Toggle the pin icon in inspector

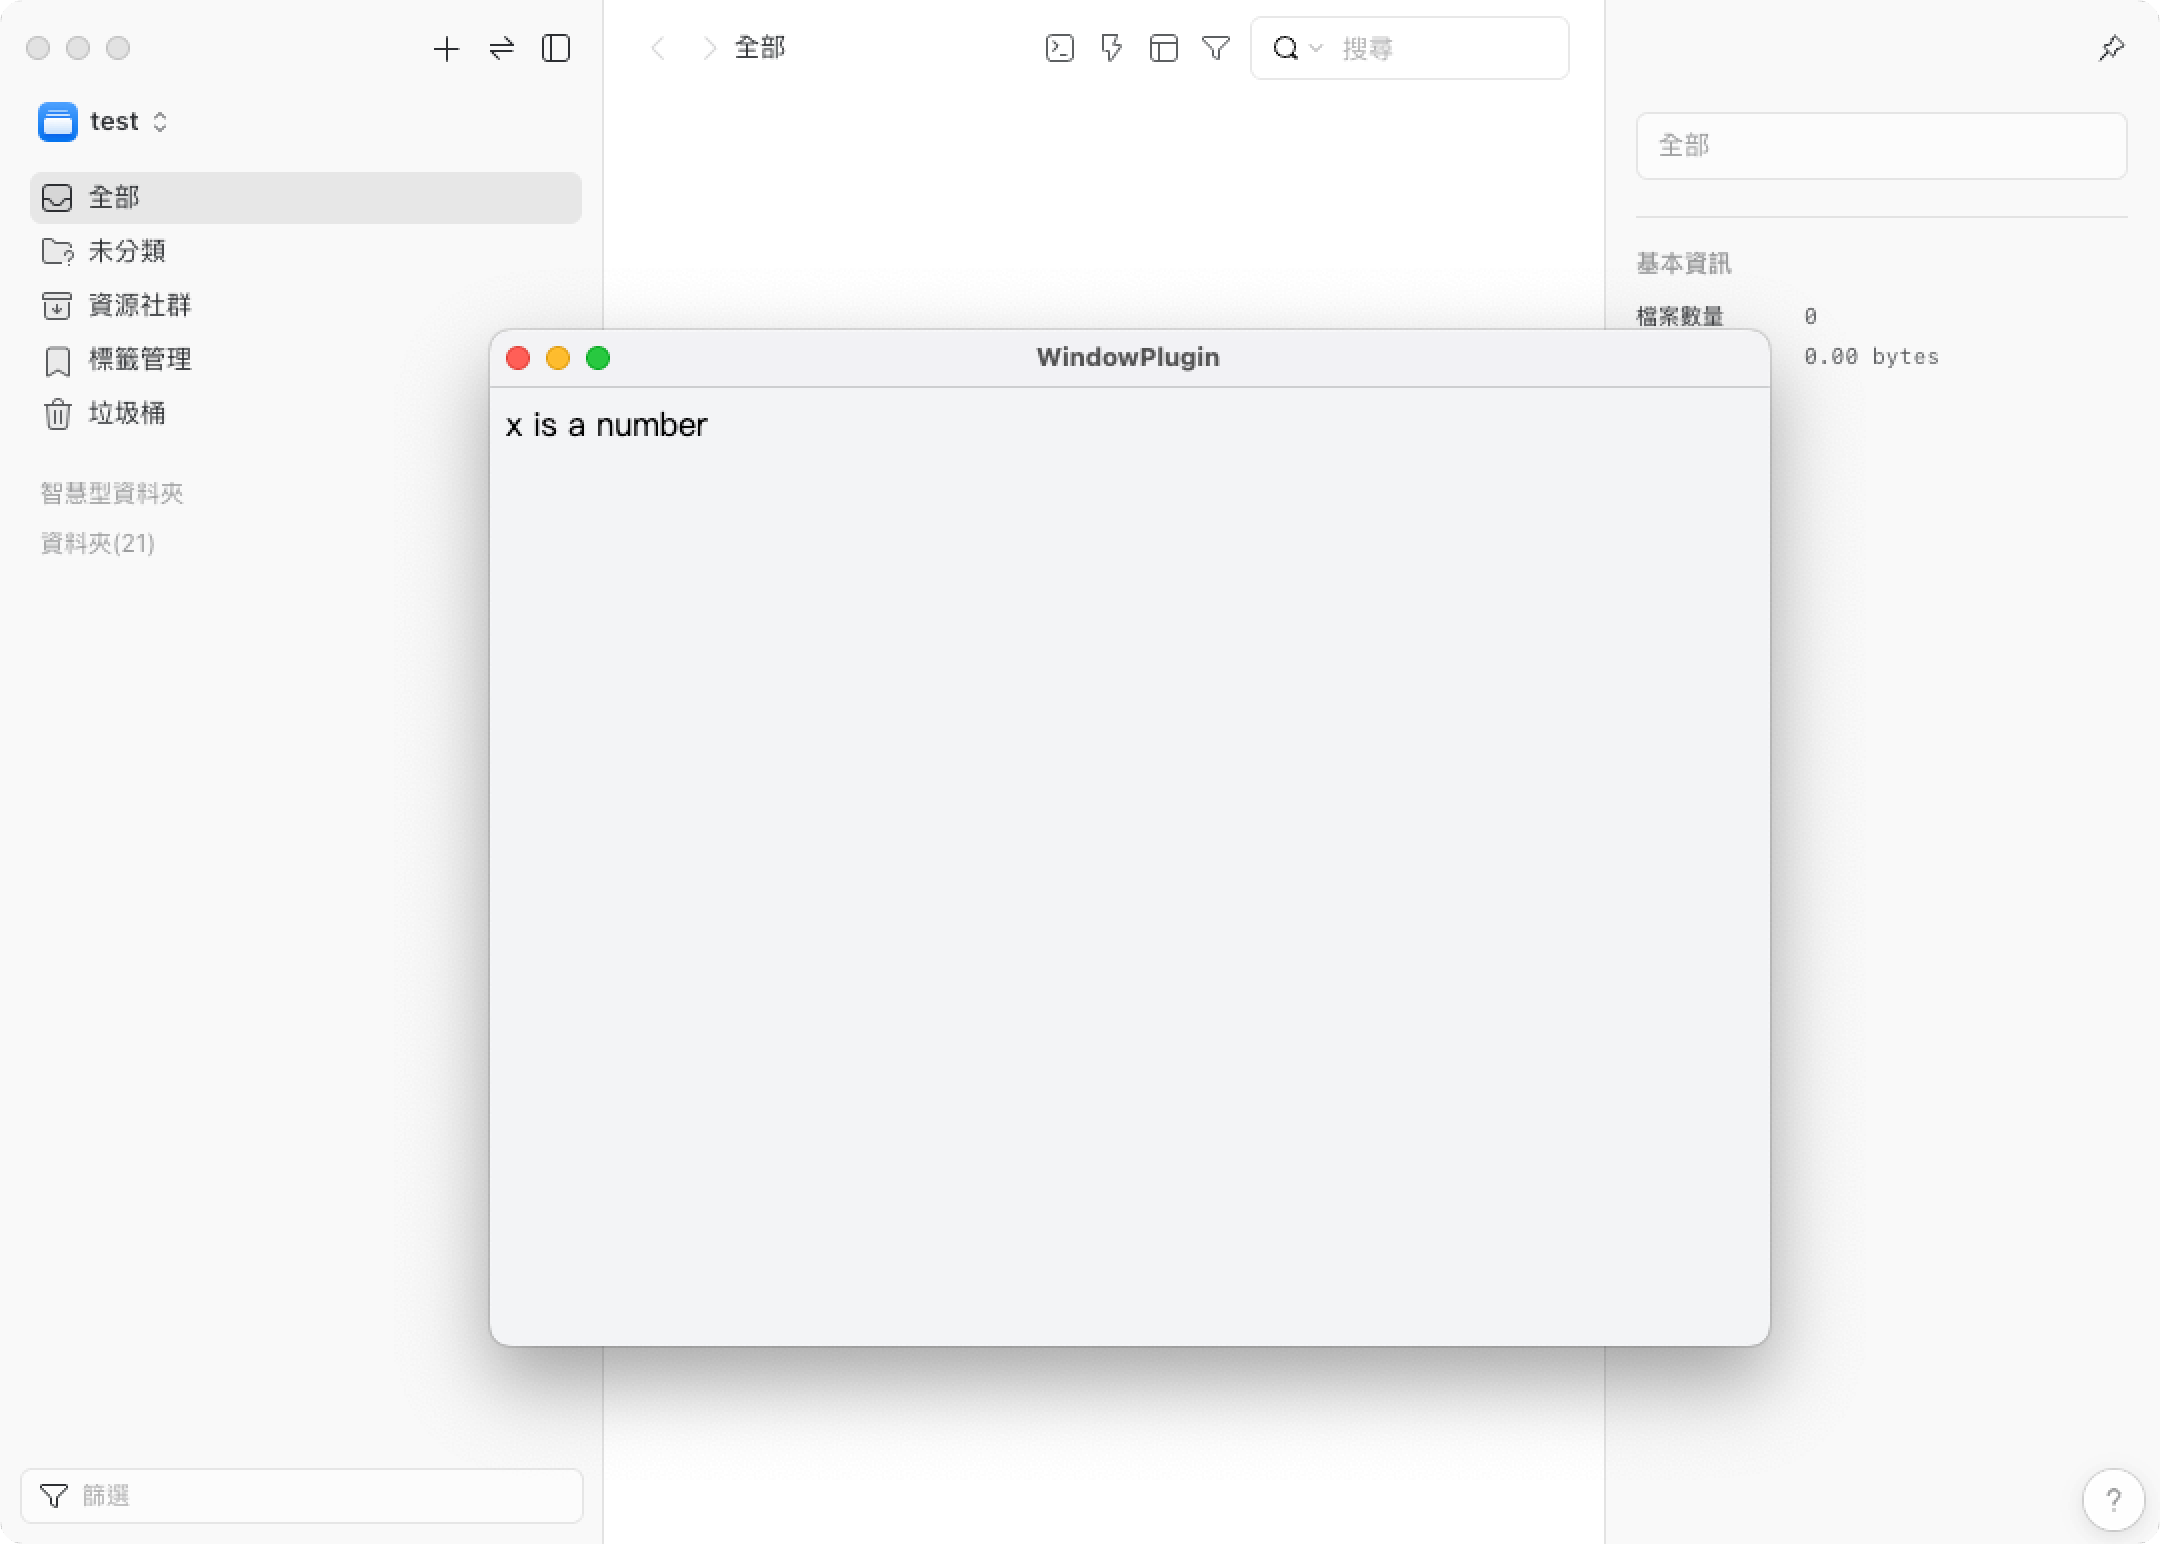point(2111,48)
